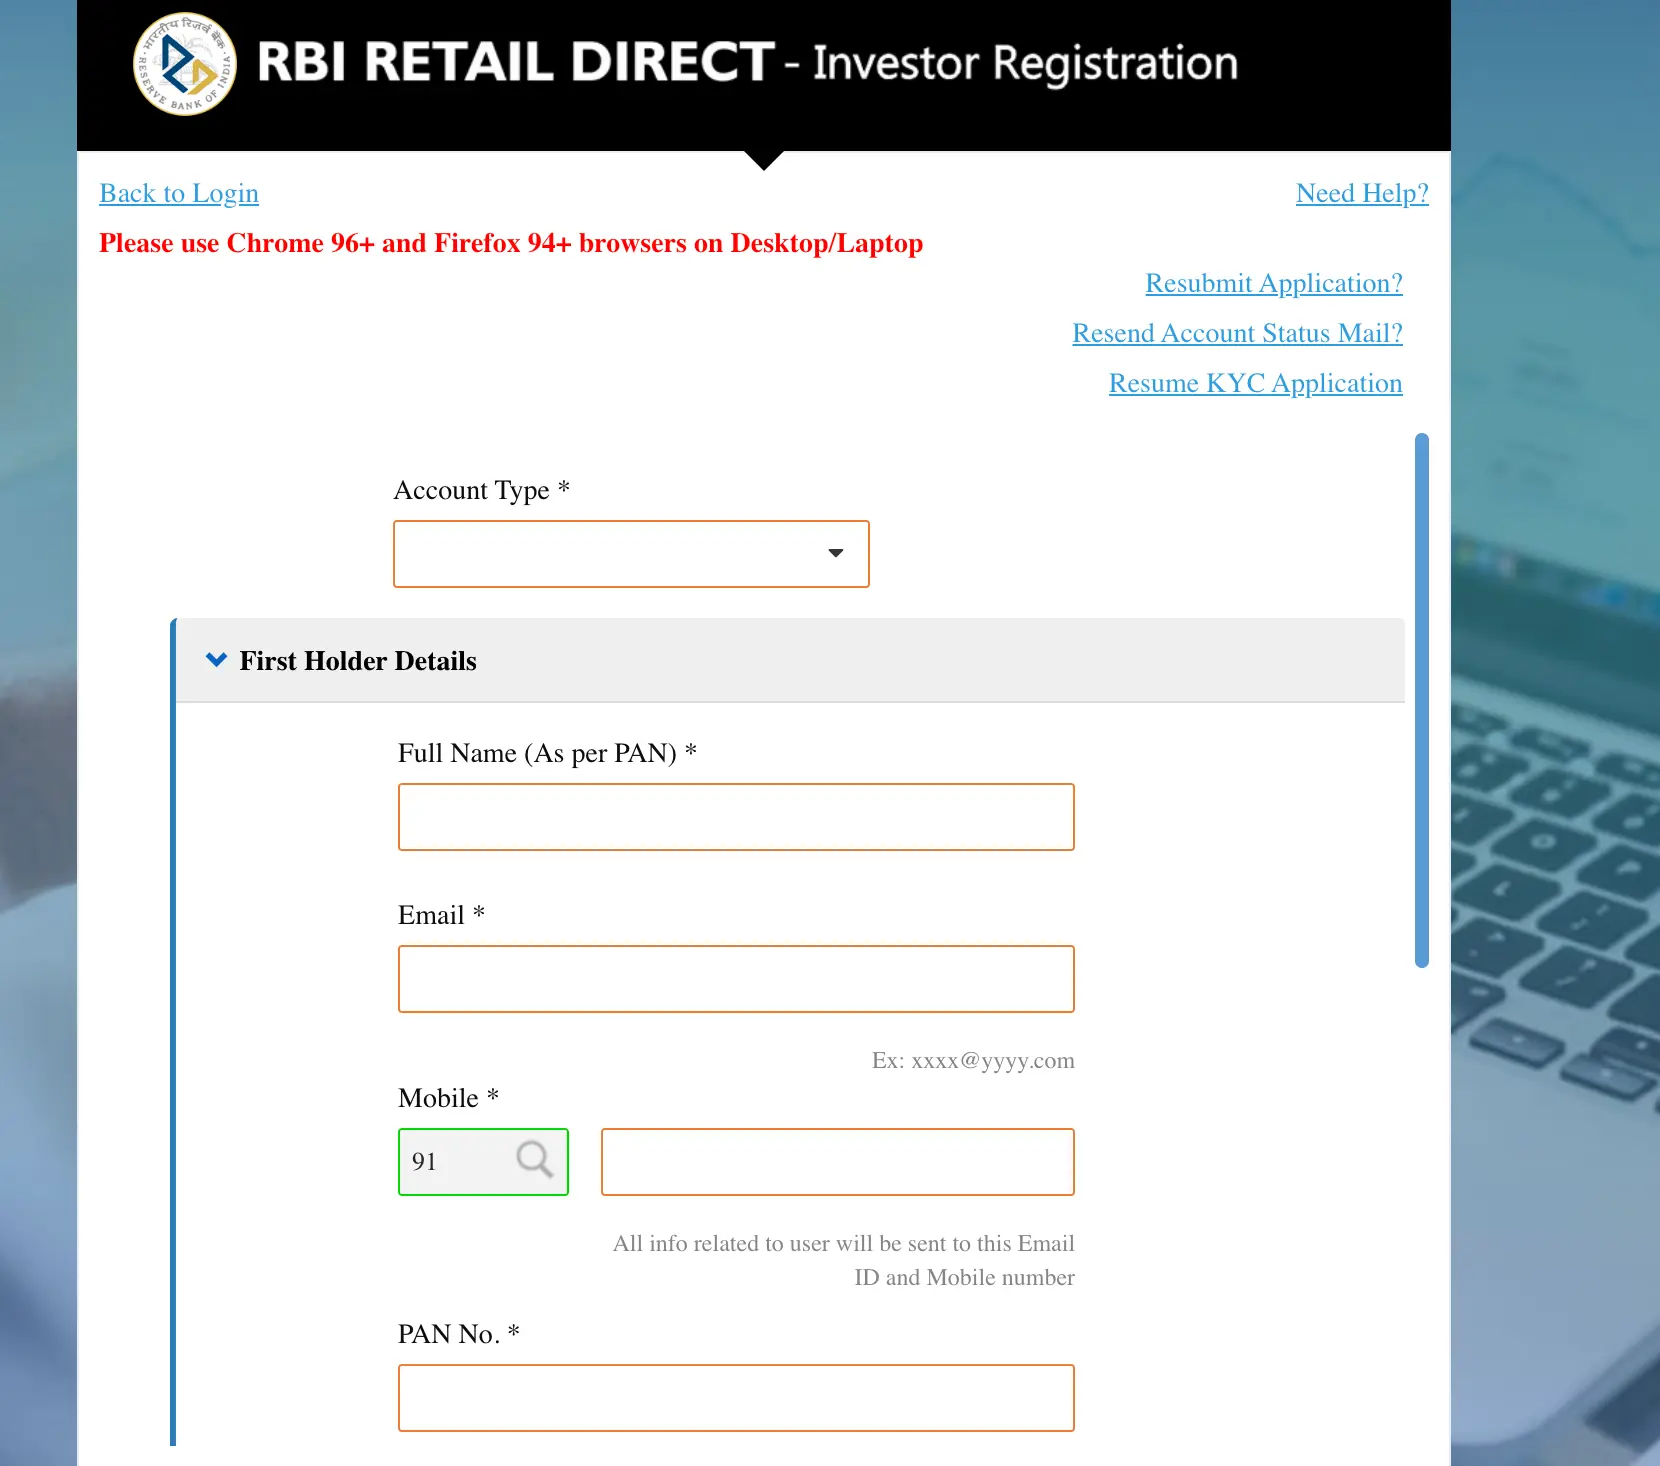Collapse First Holder Details with chevron icon
Screen dimensions: 1660x1466
coord(216,660)
